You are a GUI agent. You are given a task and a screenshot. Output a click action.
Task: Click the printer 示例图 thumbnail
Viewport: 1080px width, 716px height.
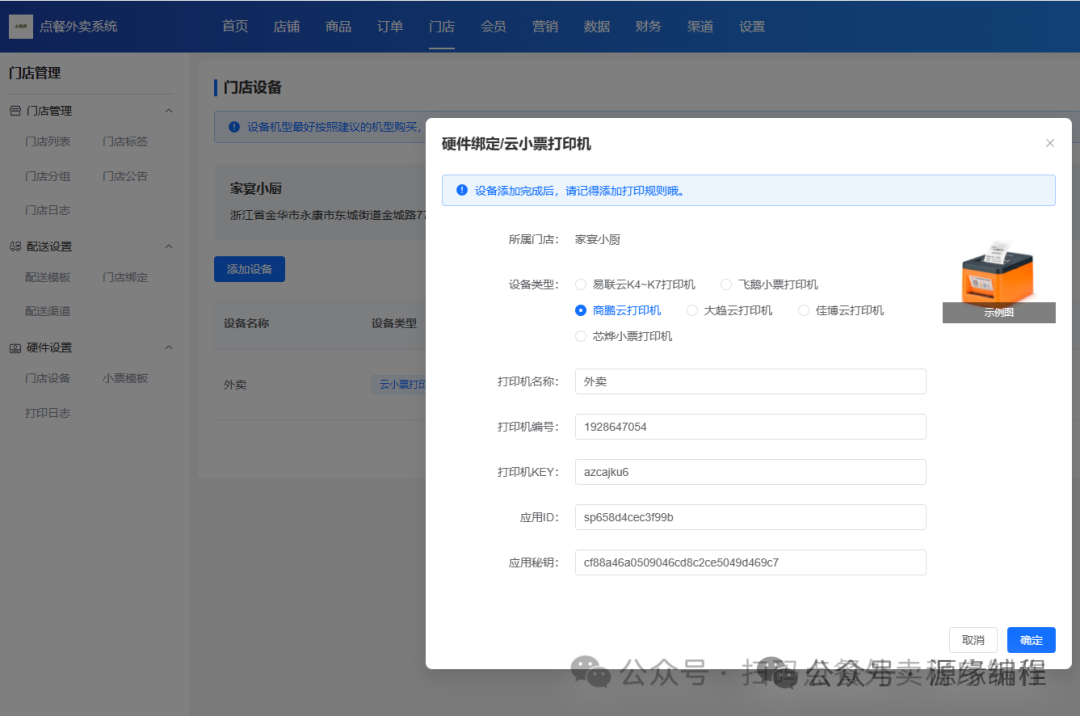pos(999,281)
